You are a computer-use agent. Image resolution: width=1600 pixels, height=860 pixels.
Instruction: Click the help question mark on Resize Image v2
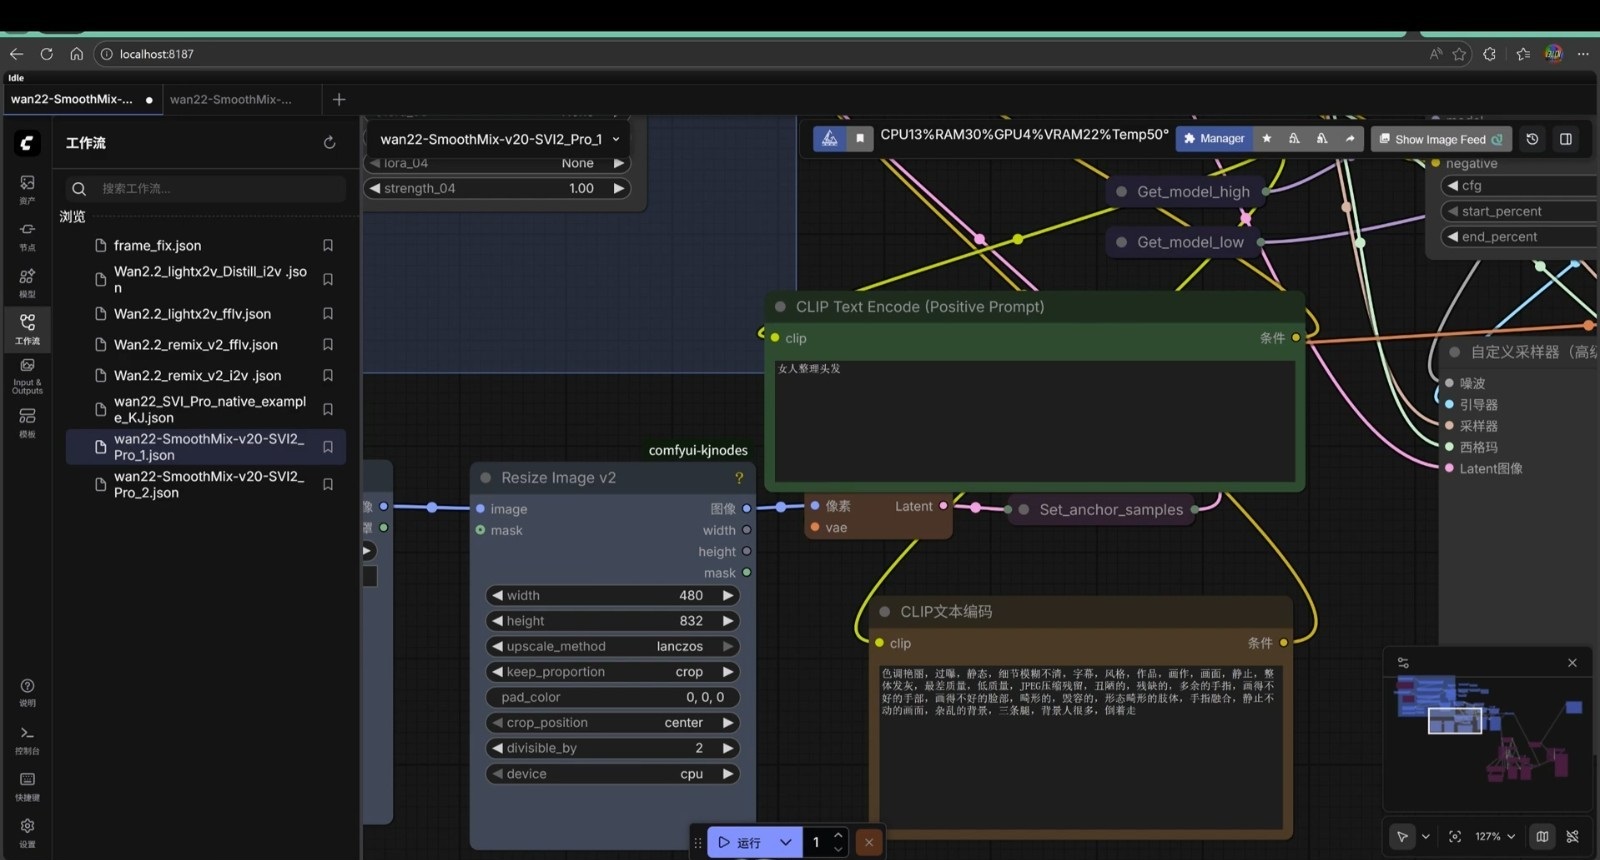click(739, 478)
